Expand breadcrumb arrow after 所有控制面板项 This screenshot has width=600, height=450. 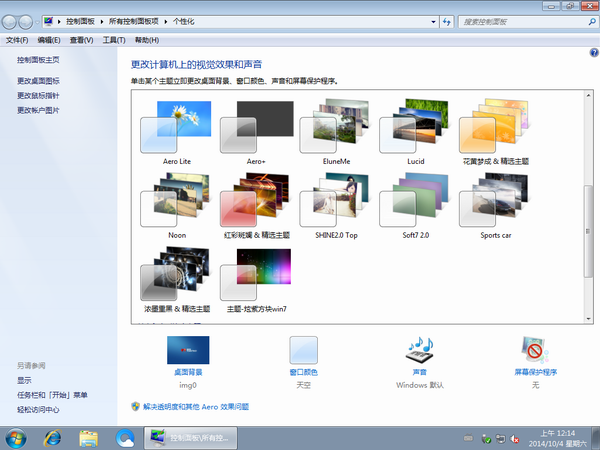pyautogui.click(x=166, y=22)
